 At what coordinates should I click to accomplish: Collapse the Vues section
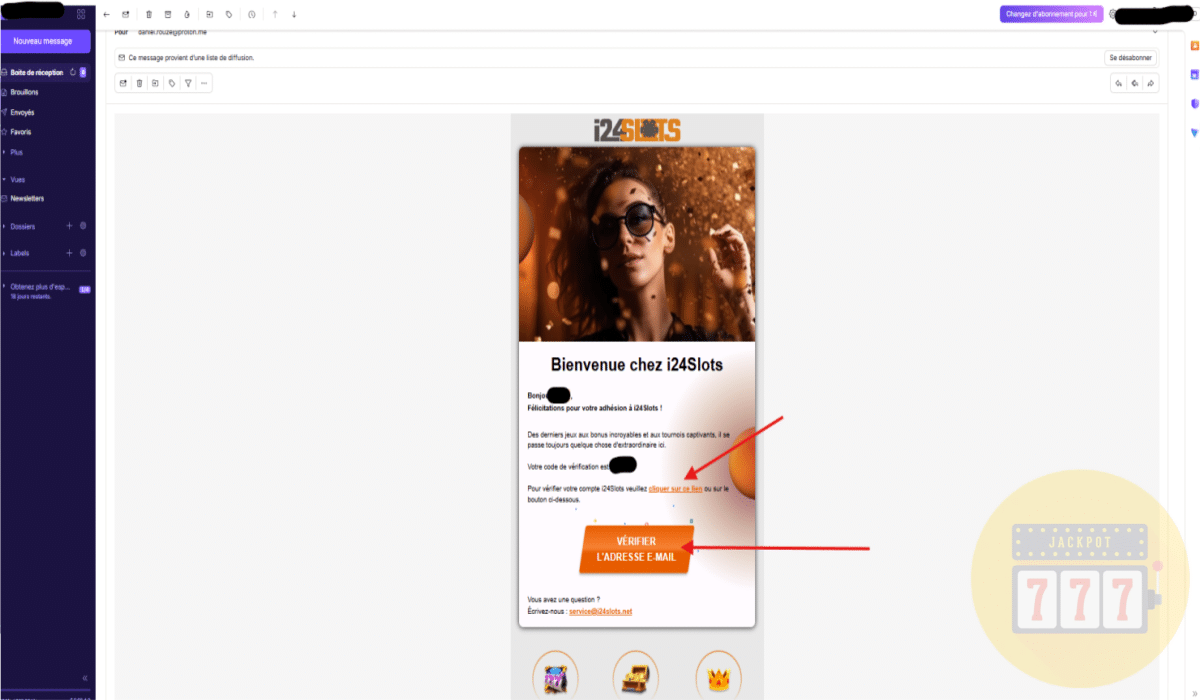(14, 179)
